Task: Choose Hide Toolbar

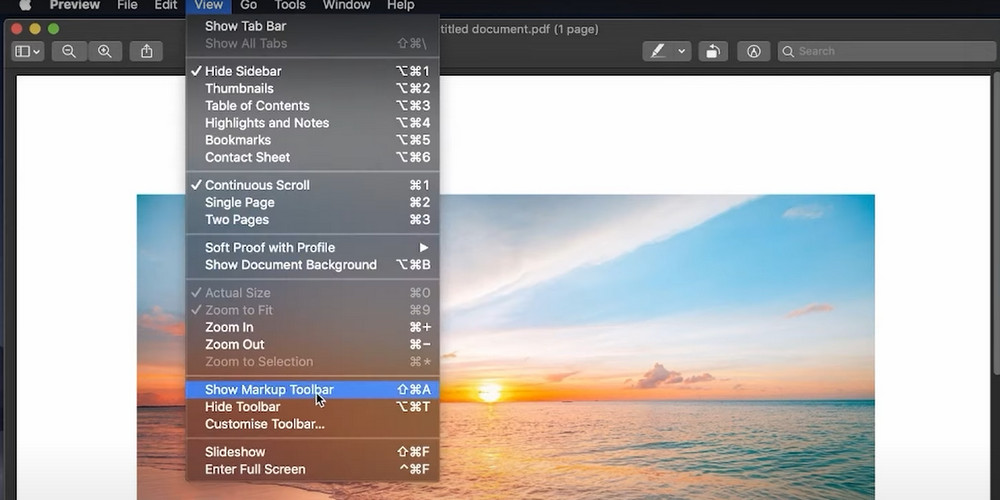Action: [312, 407]
